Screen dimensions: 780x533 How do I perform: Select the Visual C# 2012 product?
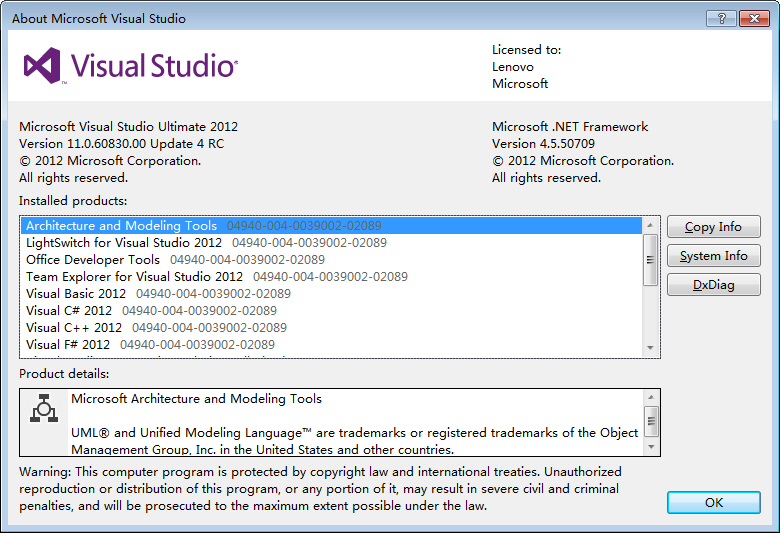click(x=69, y=311)
